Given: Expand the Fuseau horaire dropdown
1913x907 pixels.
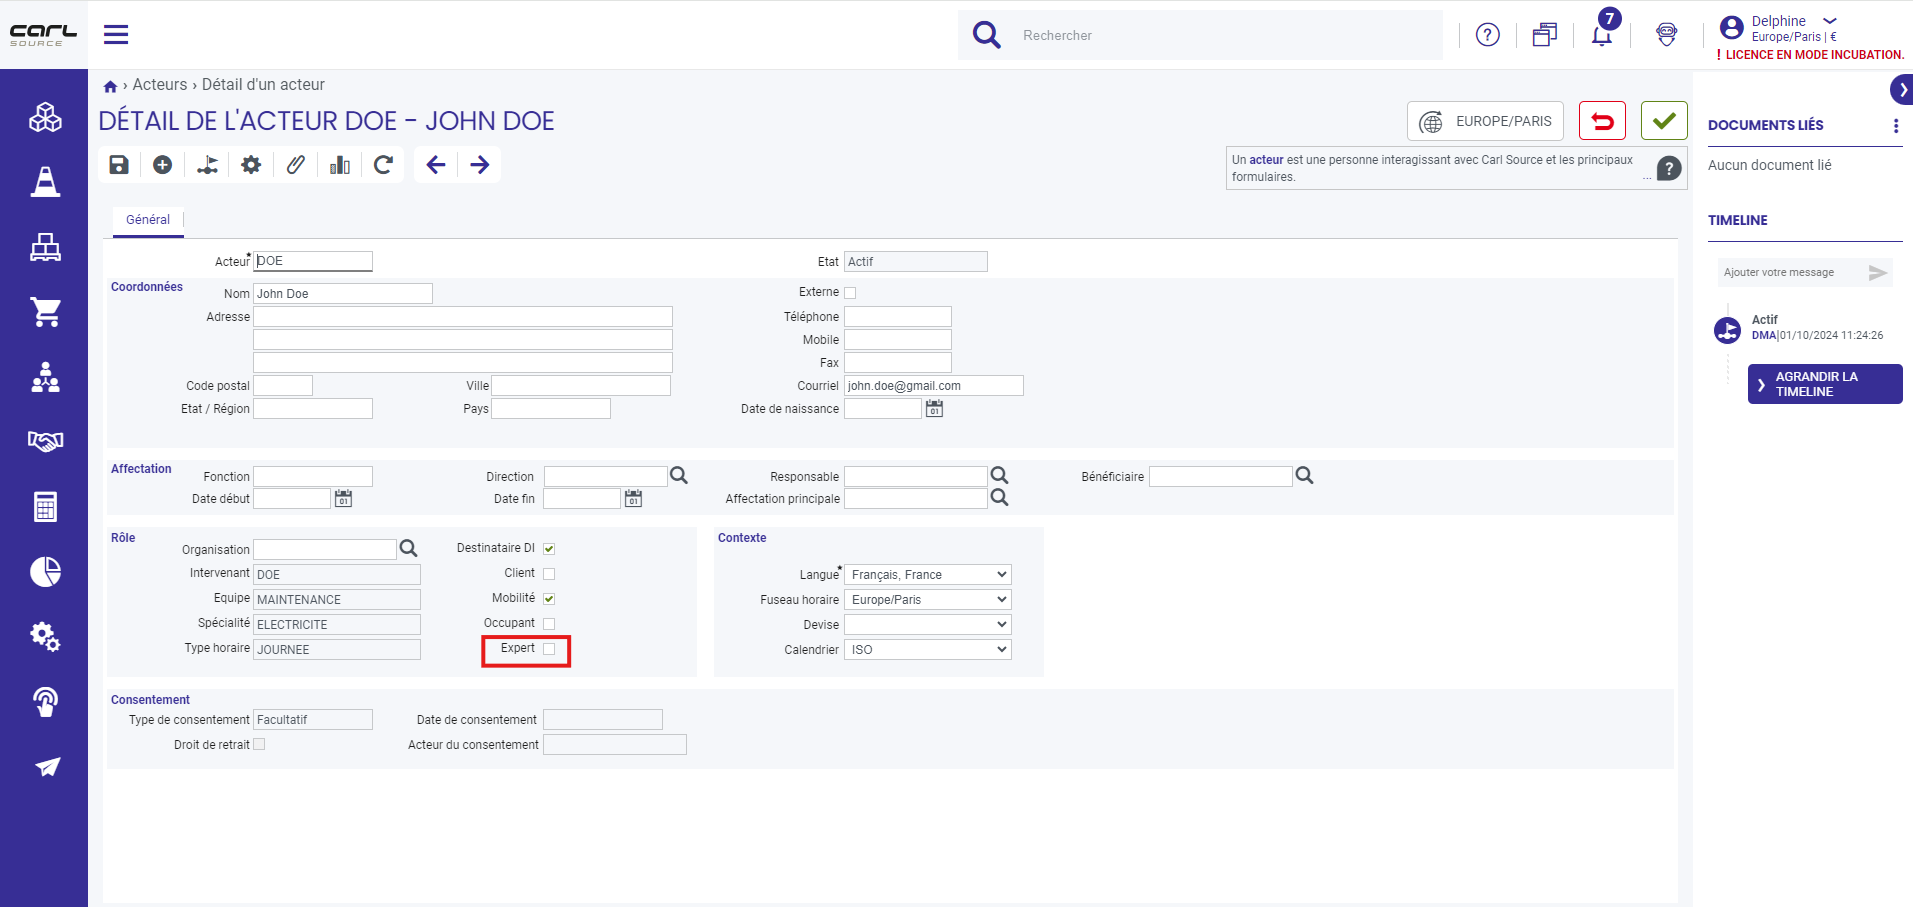Looking at the screenshot, I should click(x=928, y=600).
